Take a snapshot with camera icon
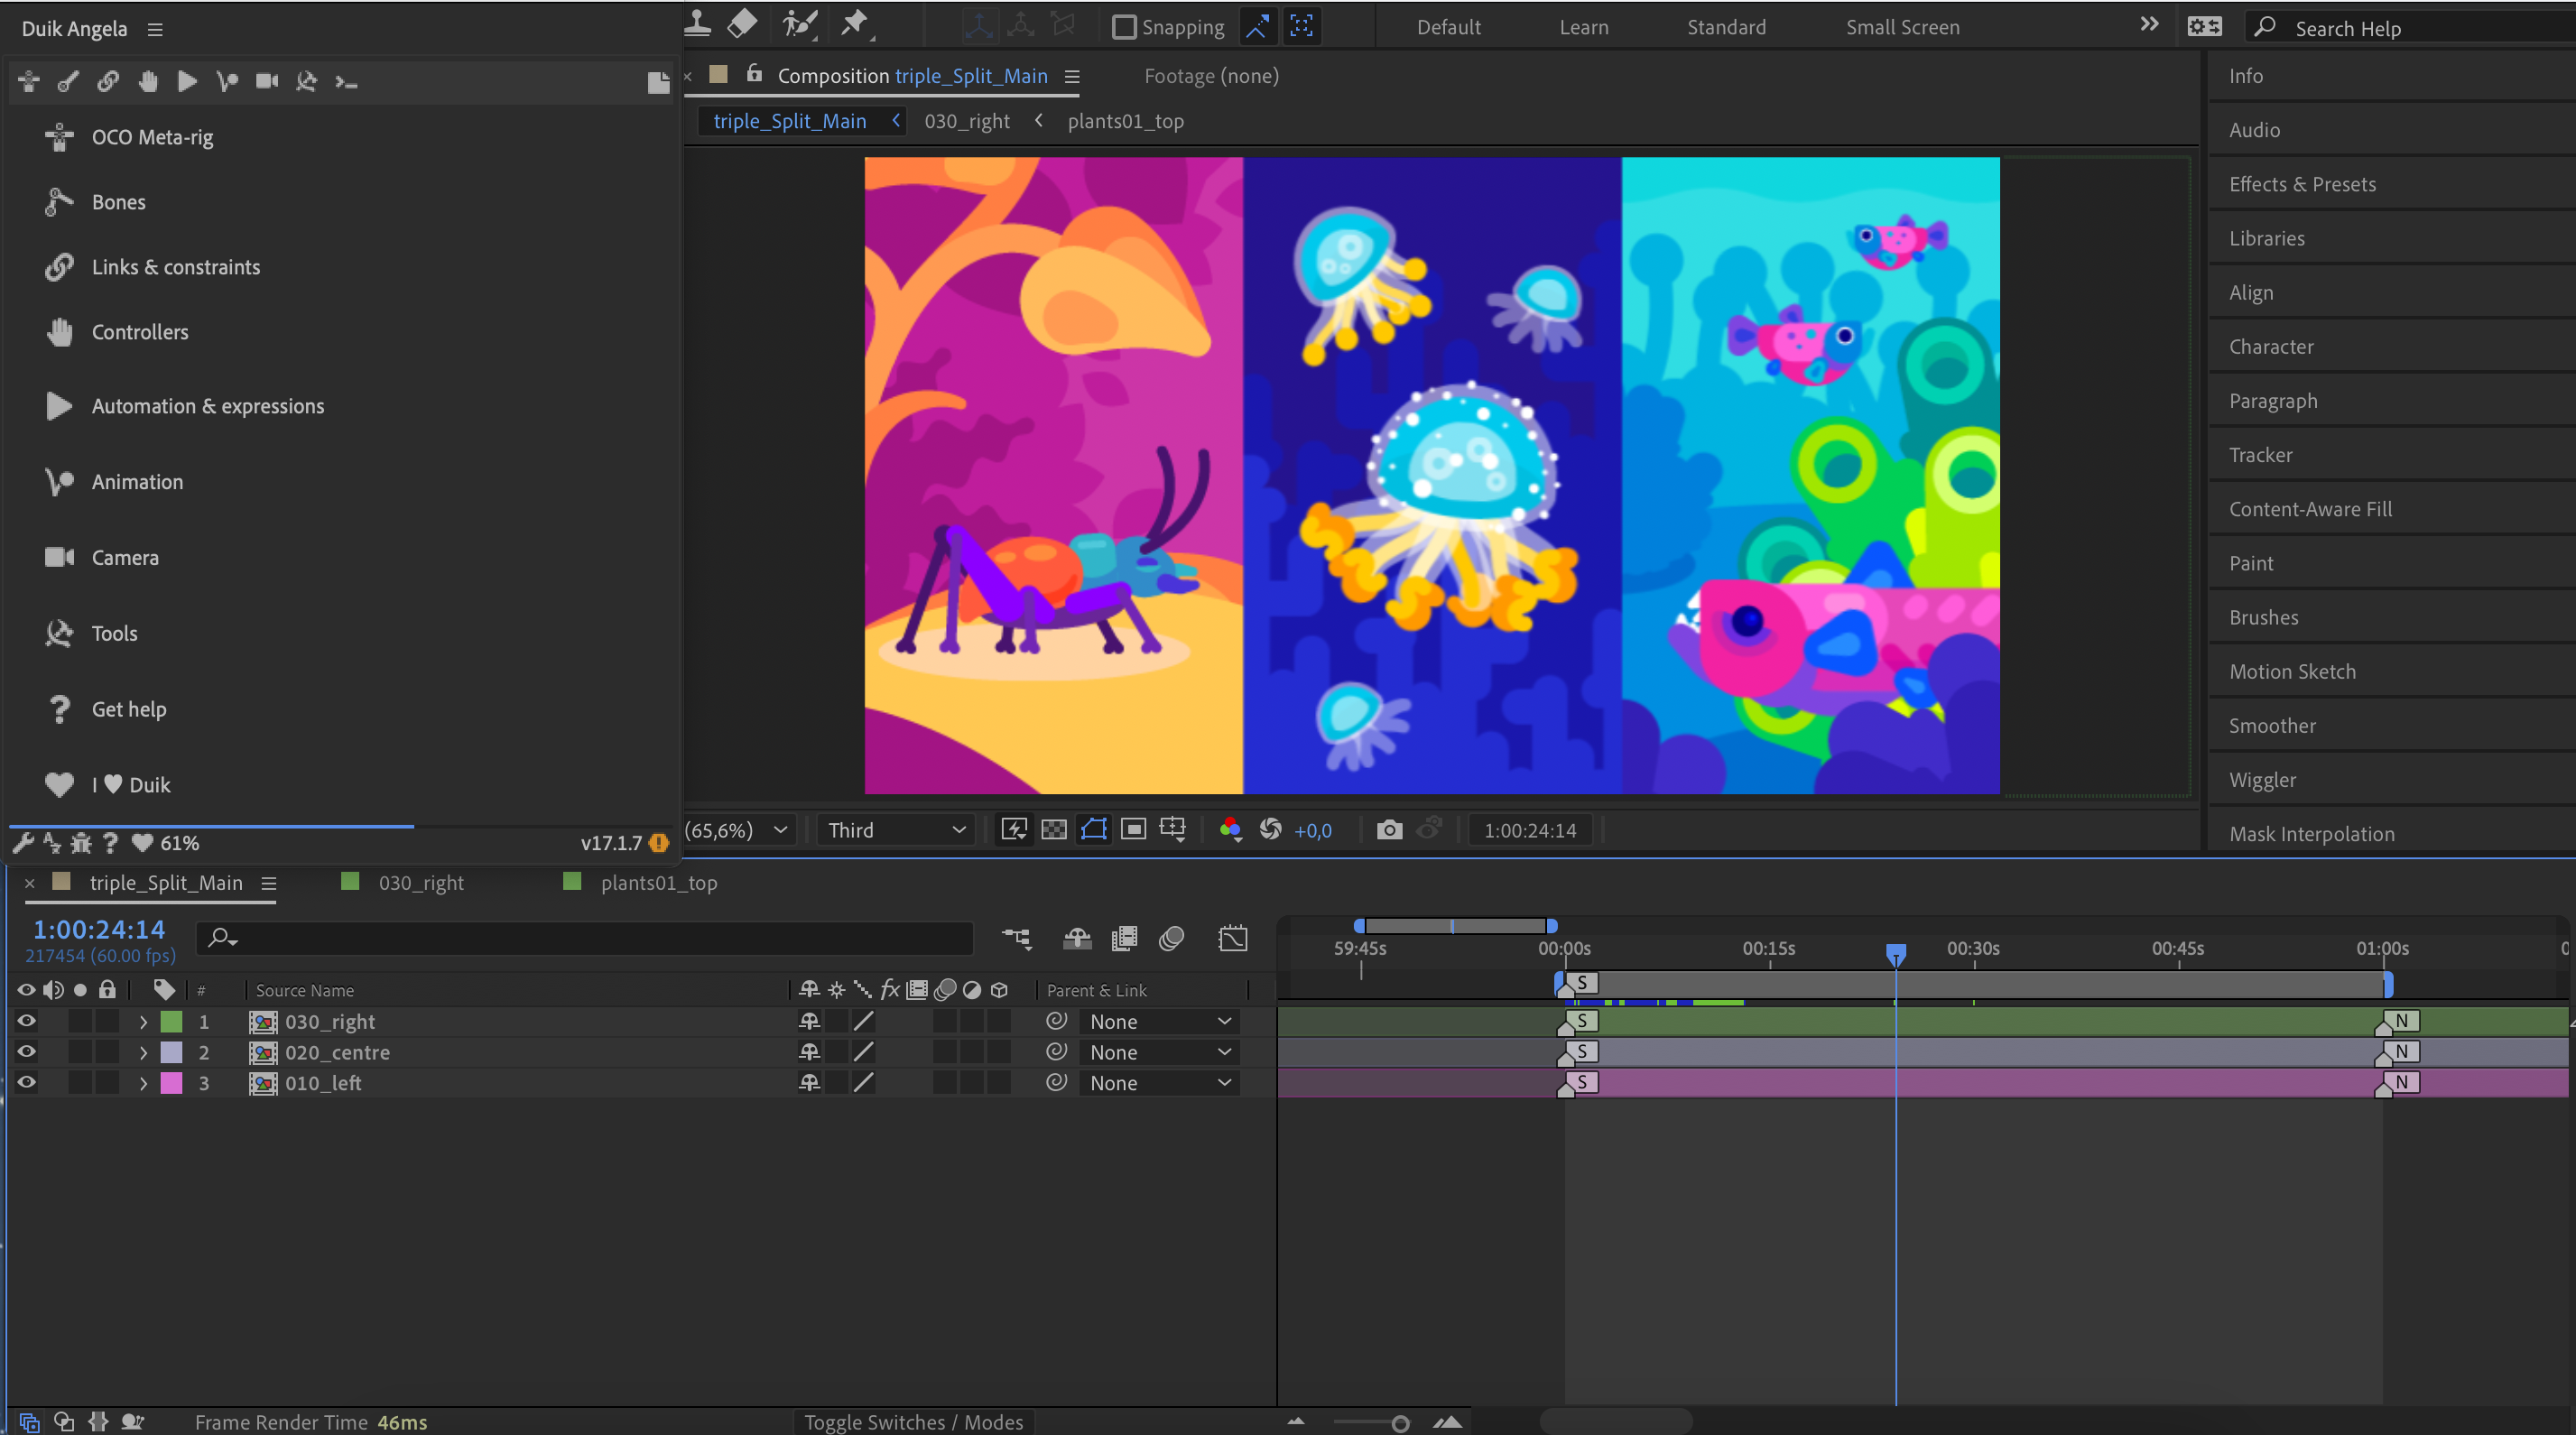This screenshot has height=1435, width=2576. pos(1389,830)
